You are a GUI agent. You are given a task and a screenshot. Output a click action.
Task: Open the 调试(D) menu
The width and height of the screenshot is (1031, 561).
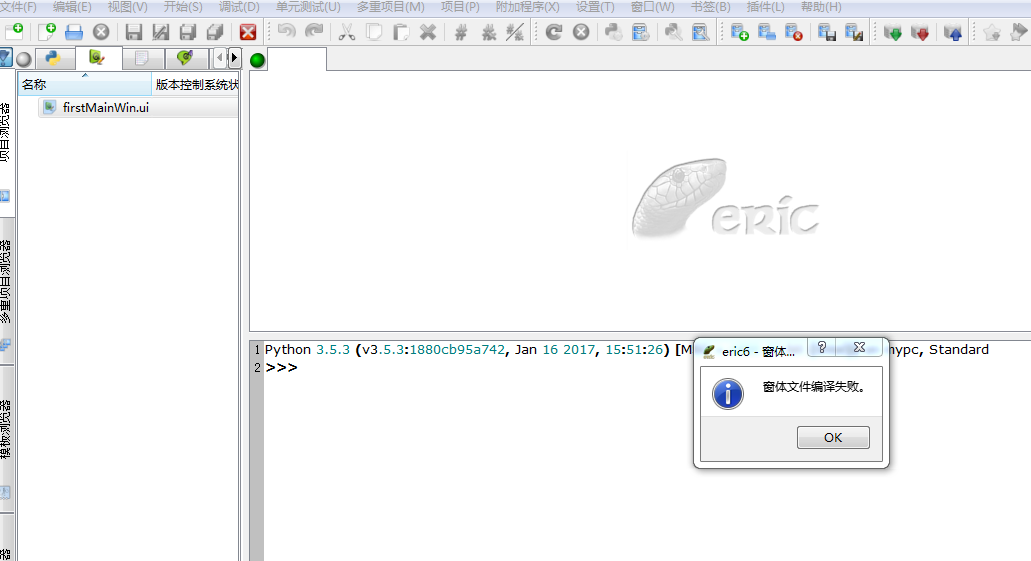239,7
